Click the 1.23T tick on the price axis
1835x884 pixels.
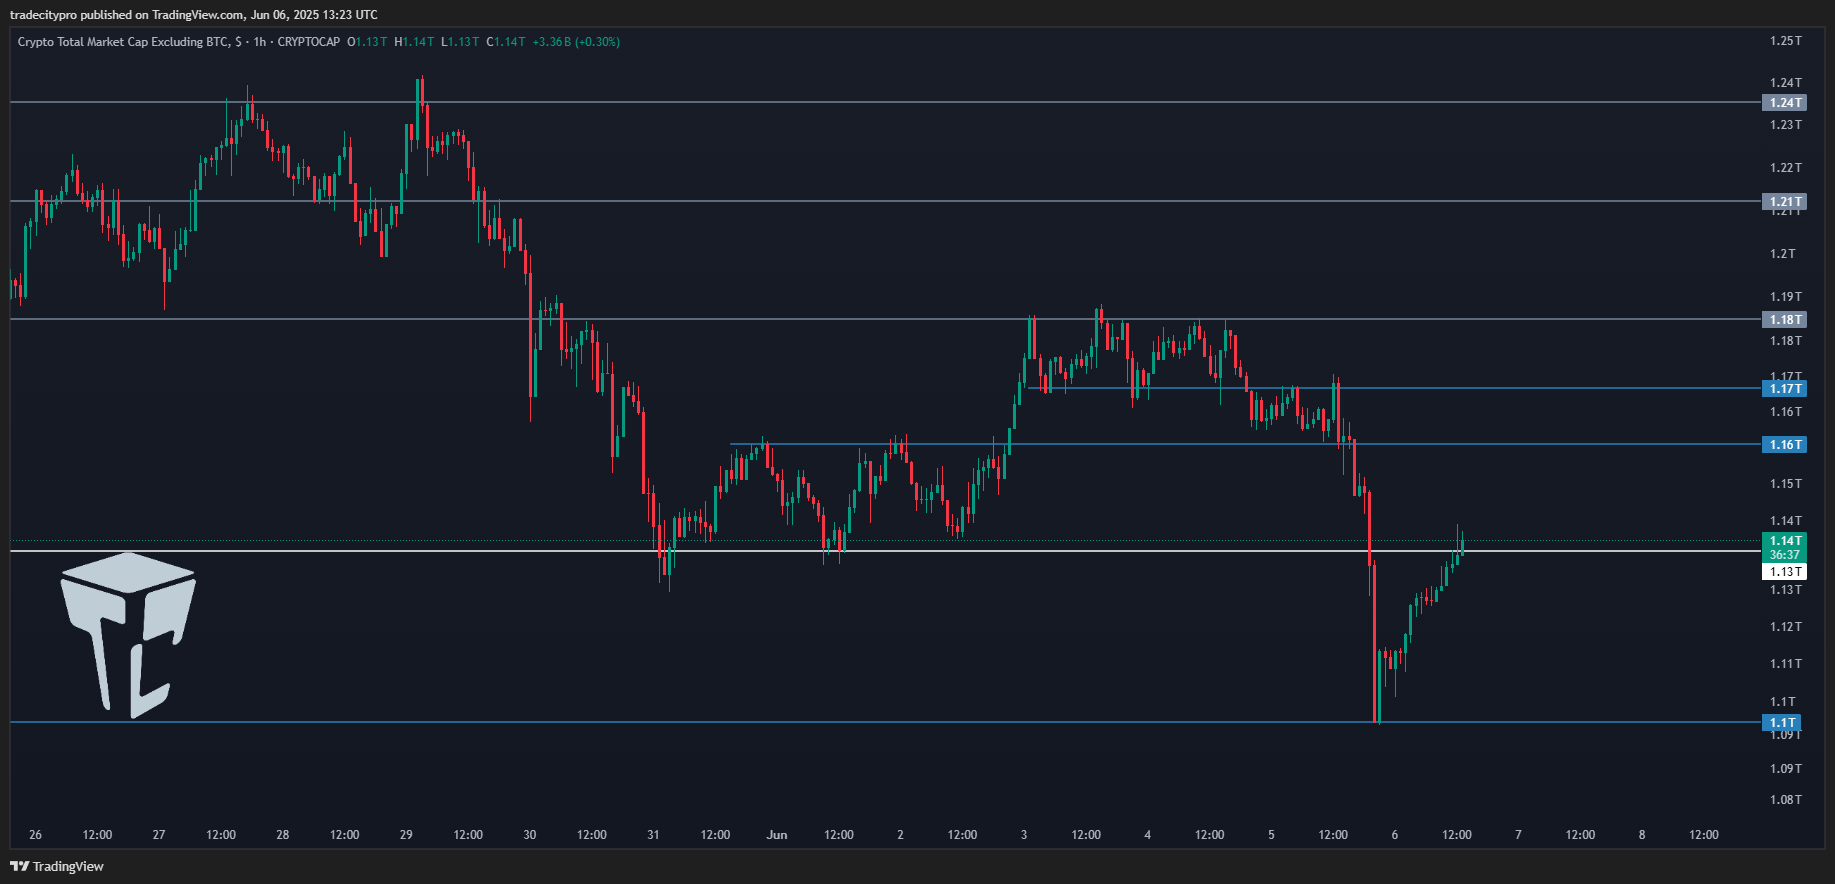click(1785, 125)
